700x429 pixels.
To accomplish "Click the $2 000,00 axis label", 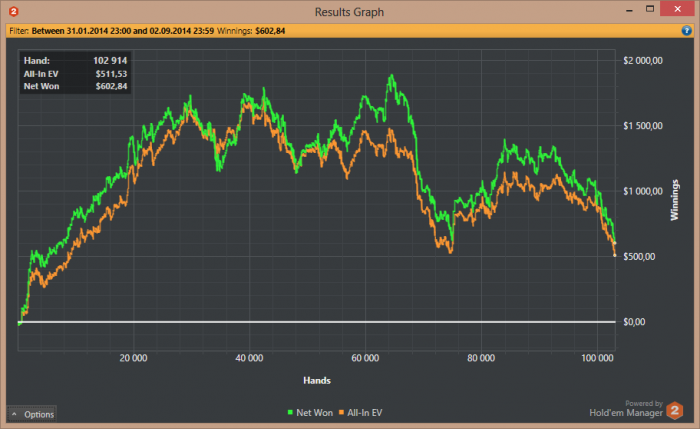I will [x=643, y=61].
